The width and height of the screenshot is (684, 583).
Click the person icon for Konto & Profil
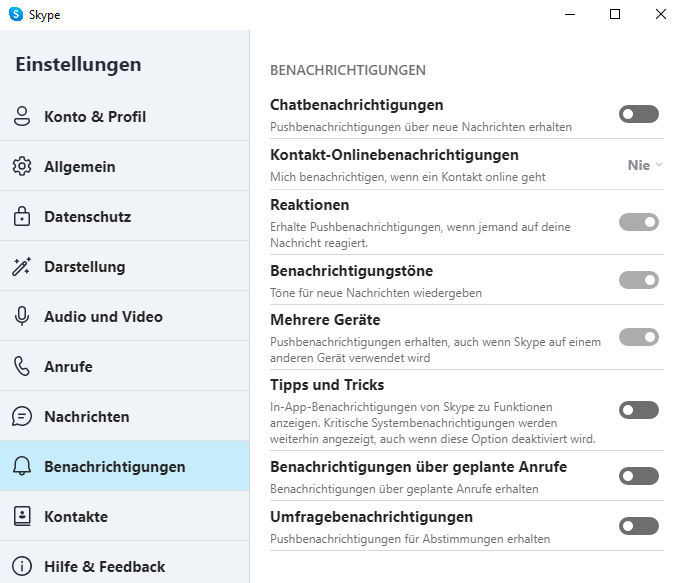click(x=22, y=117)
